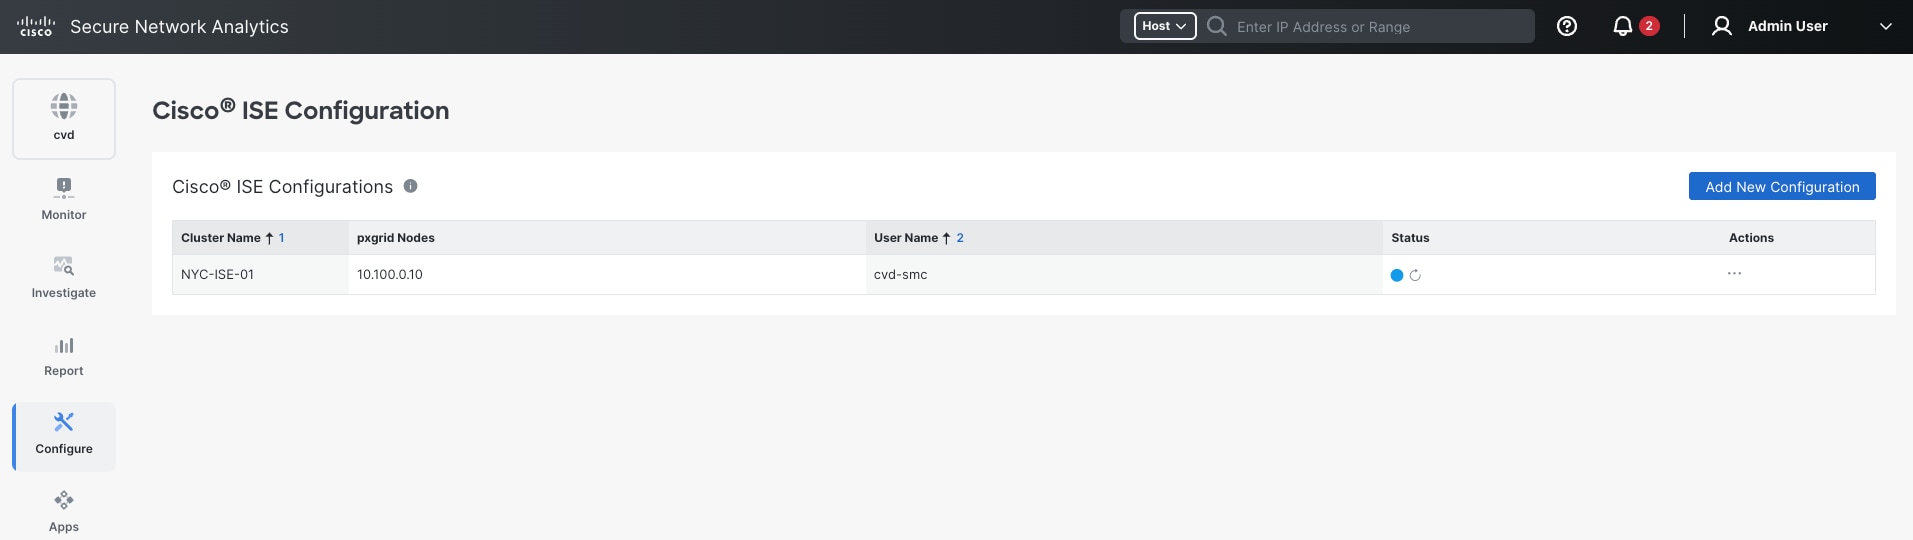Open the Report sidebar item
Screen dimensions: 1913x540
coord(64,356)
